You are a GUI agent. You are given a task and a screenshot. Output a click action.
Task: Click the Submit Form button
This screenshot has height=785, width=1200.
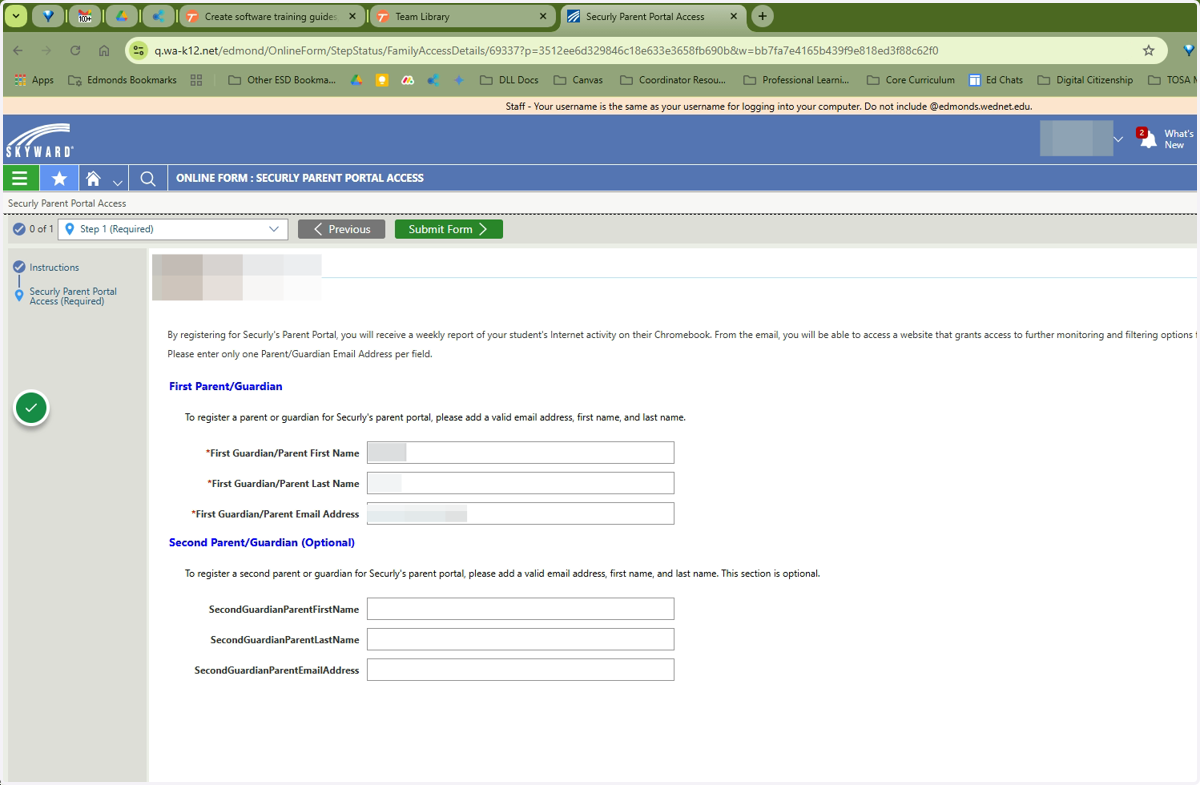pos(448,229)
